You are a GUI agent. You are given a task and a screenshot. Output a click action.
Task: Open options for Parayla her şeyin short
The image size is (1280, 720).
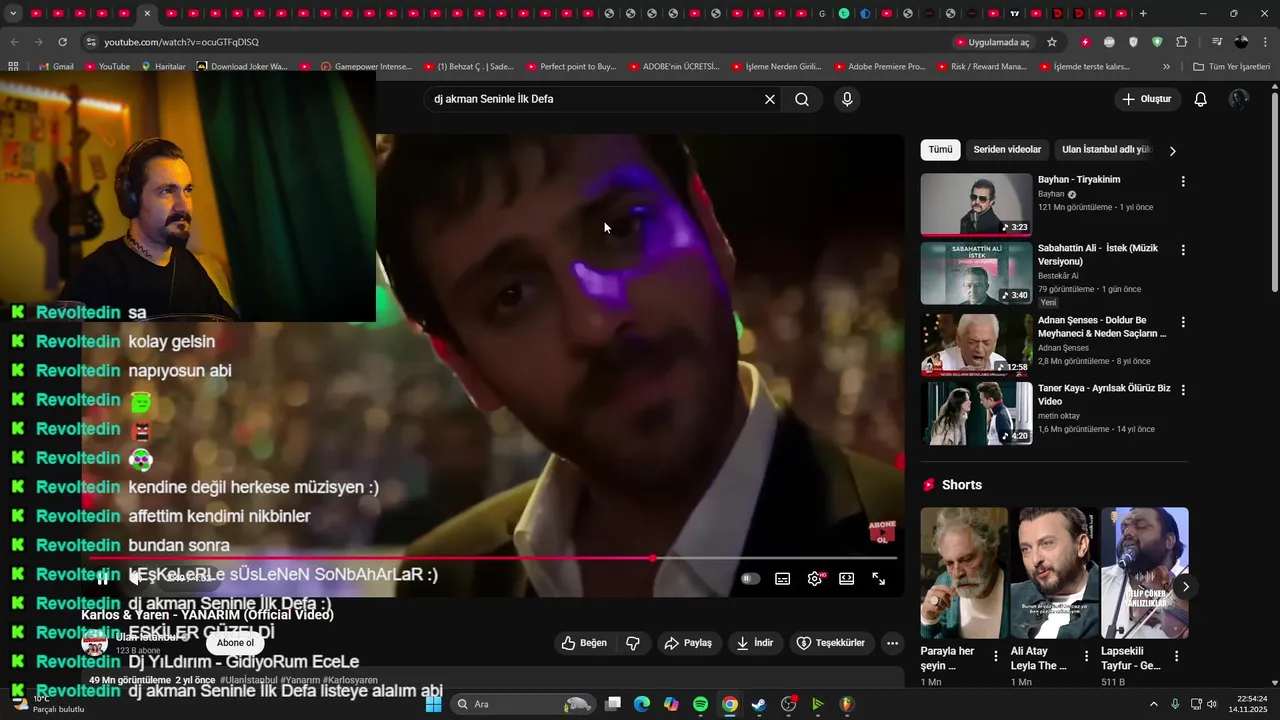pos(995,656)
